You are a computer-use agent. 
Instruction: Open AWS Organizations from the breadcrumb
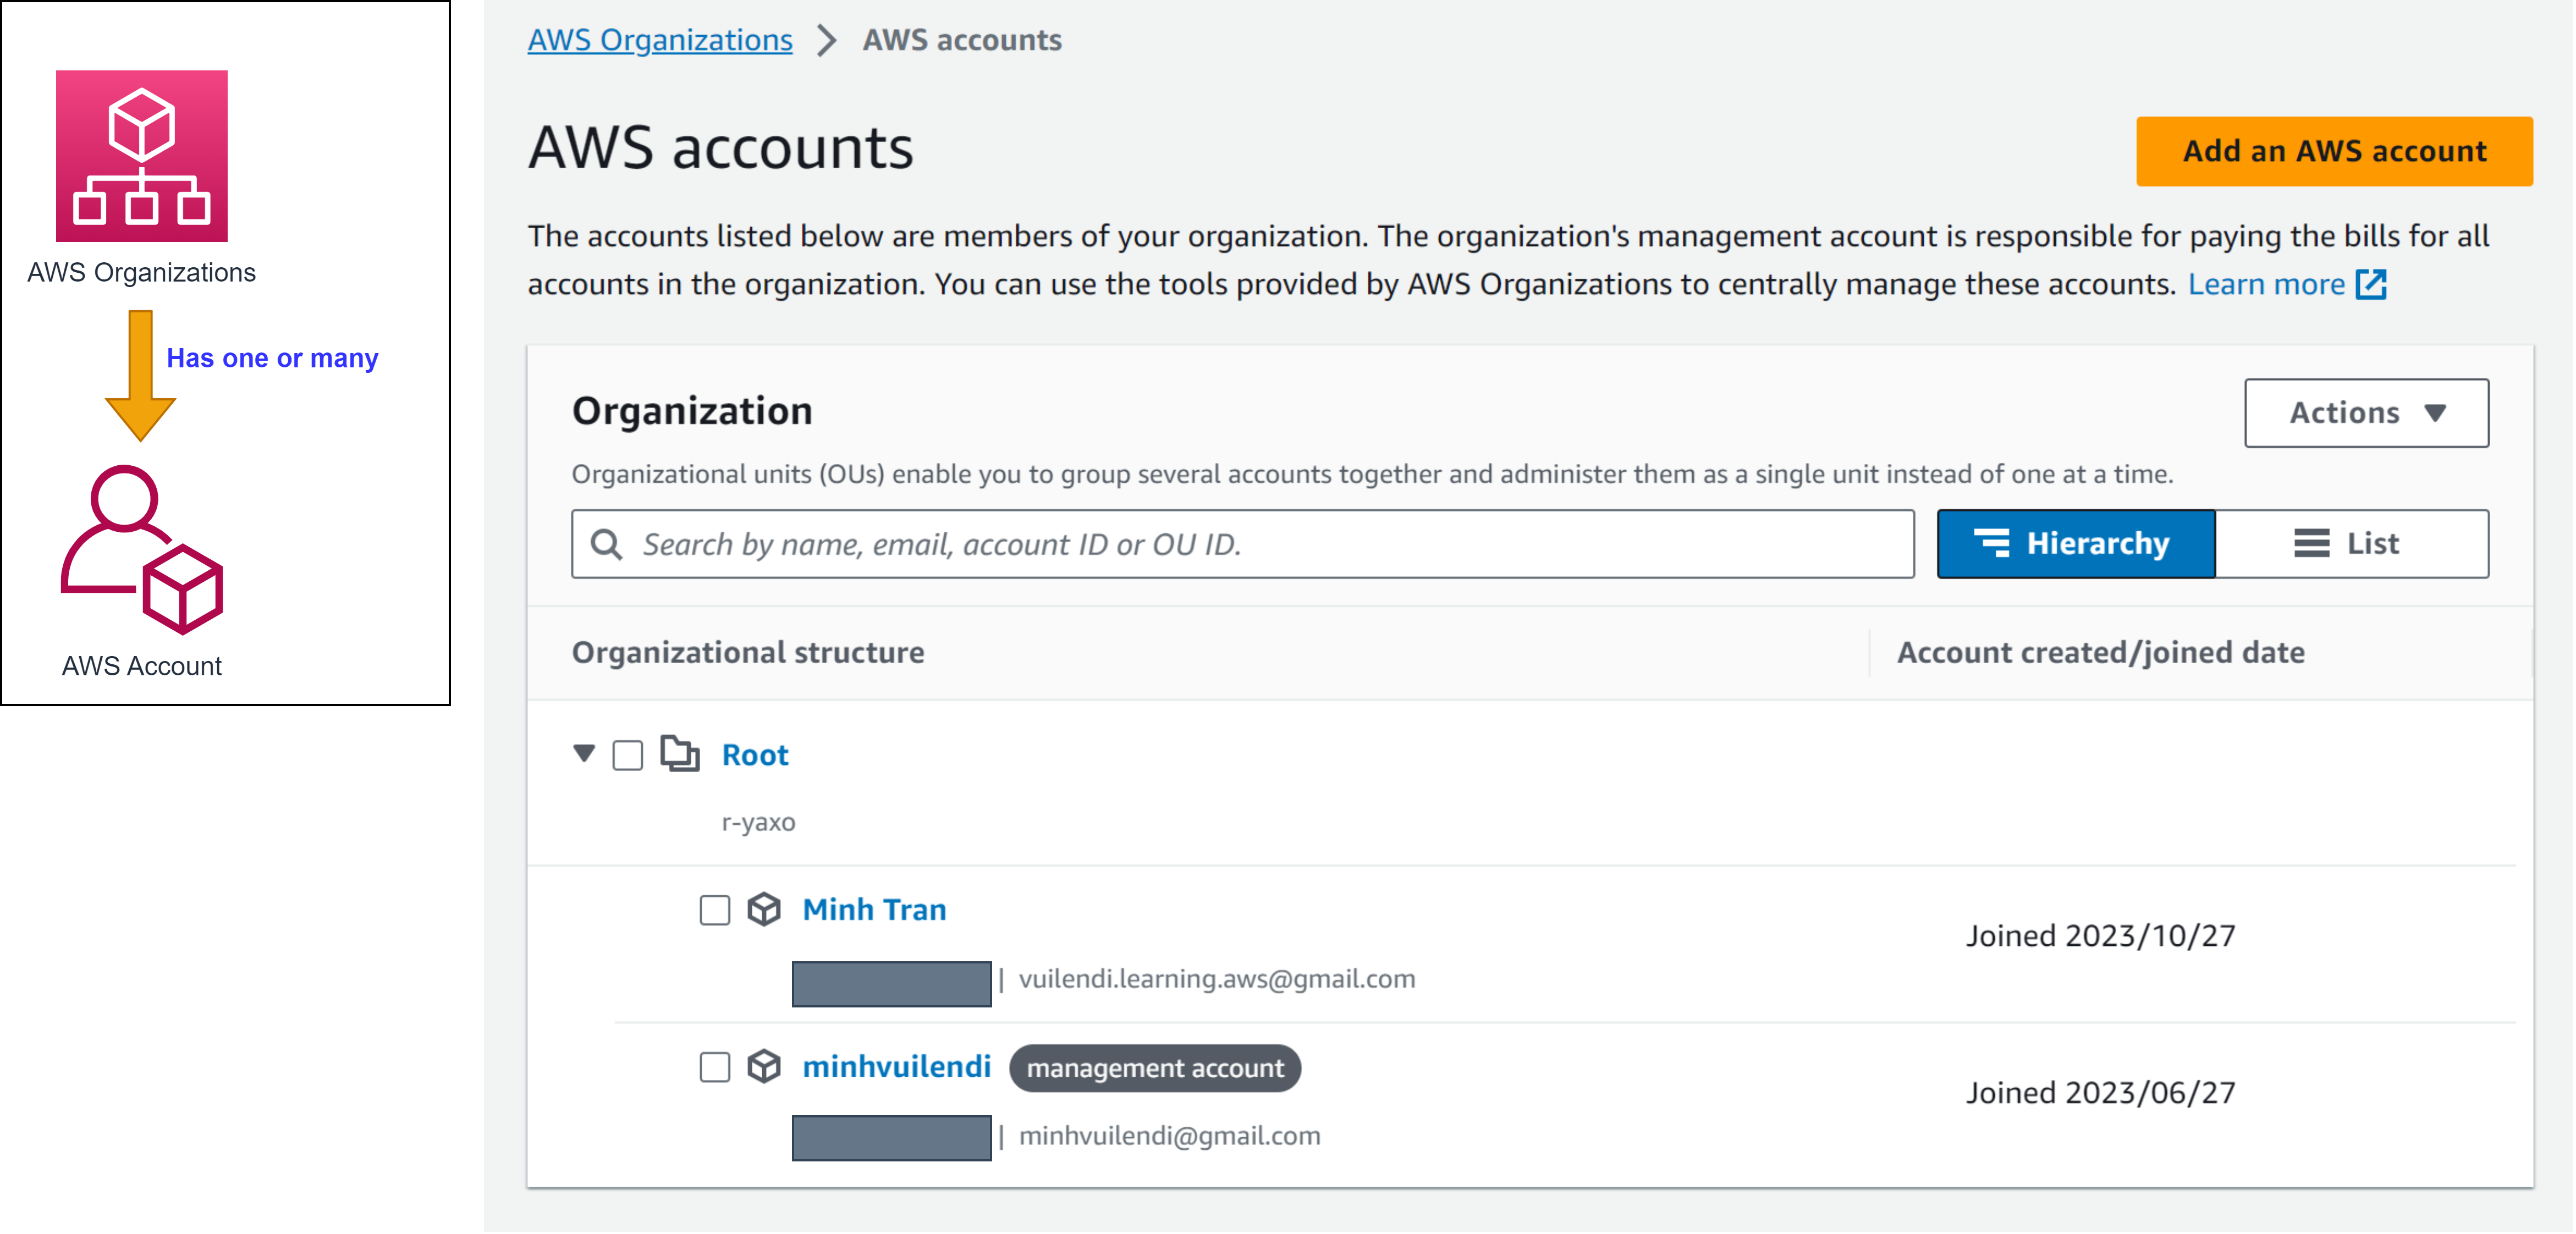(x=659, y=39)
